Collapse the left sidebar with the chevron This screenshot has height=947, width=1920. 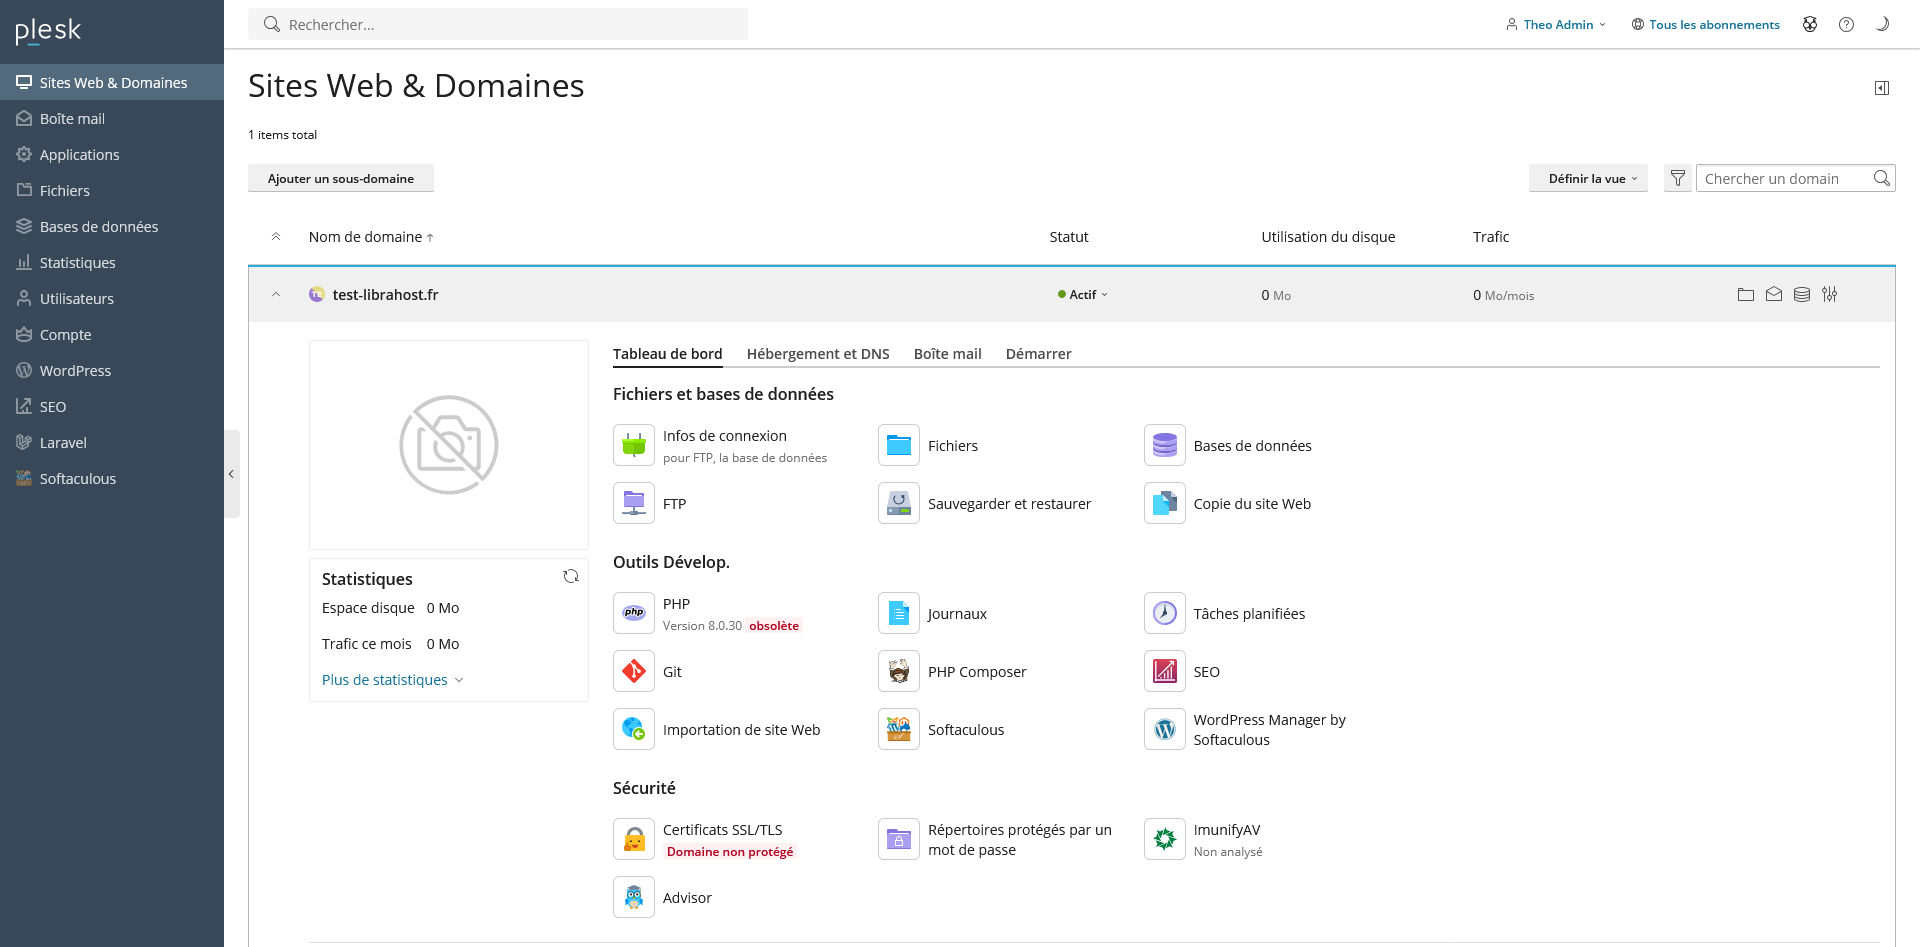232,474
